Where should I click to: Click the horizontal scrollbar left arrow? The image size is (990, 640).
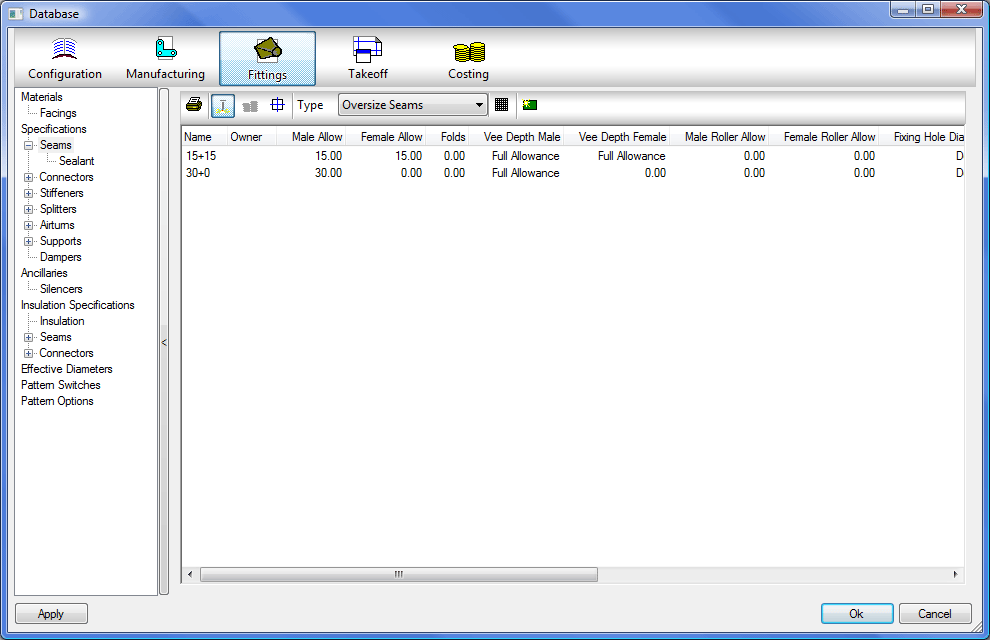click(x=190, y=574)
